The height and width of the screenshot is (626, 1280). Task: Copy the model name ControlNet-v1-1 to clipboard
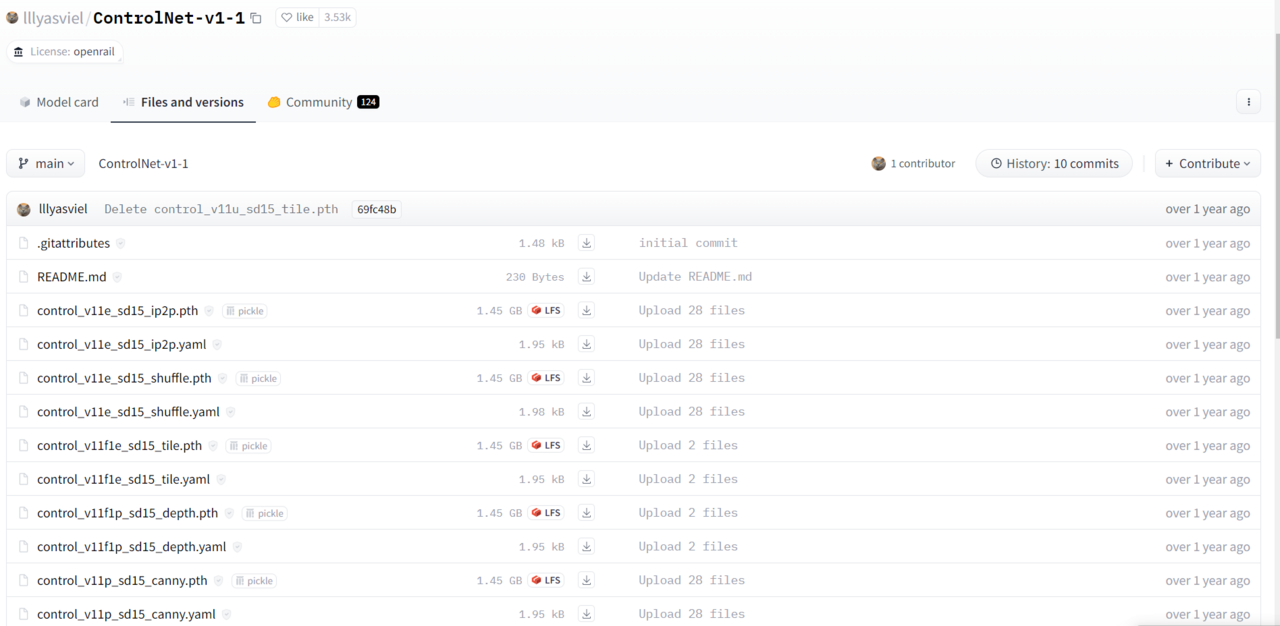(x=256, y=18)
